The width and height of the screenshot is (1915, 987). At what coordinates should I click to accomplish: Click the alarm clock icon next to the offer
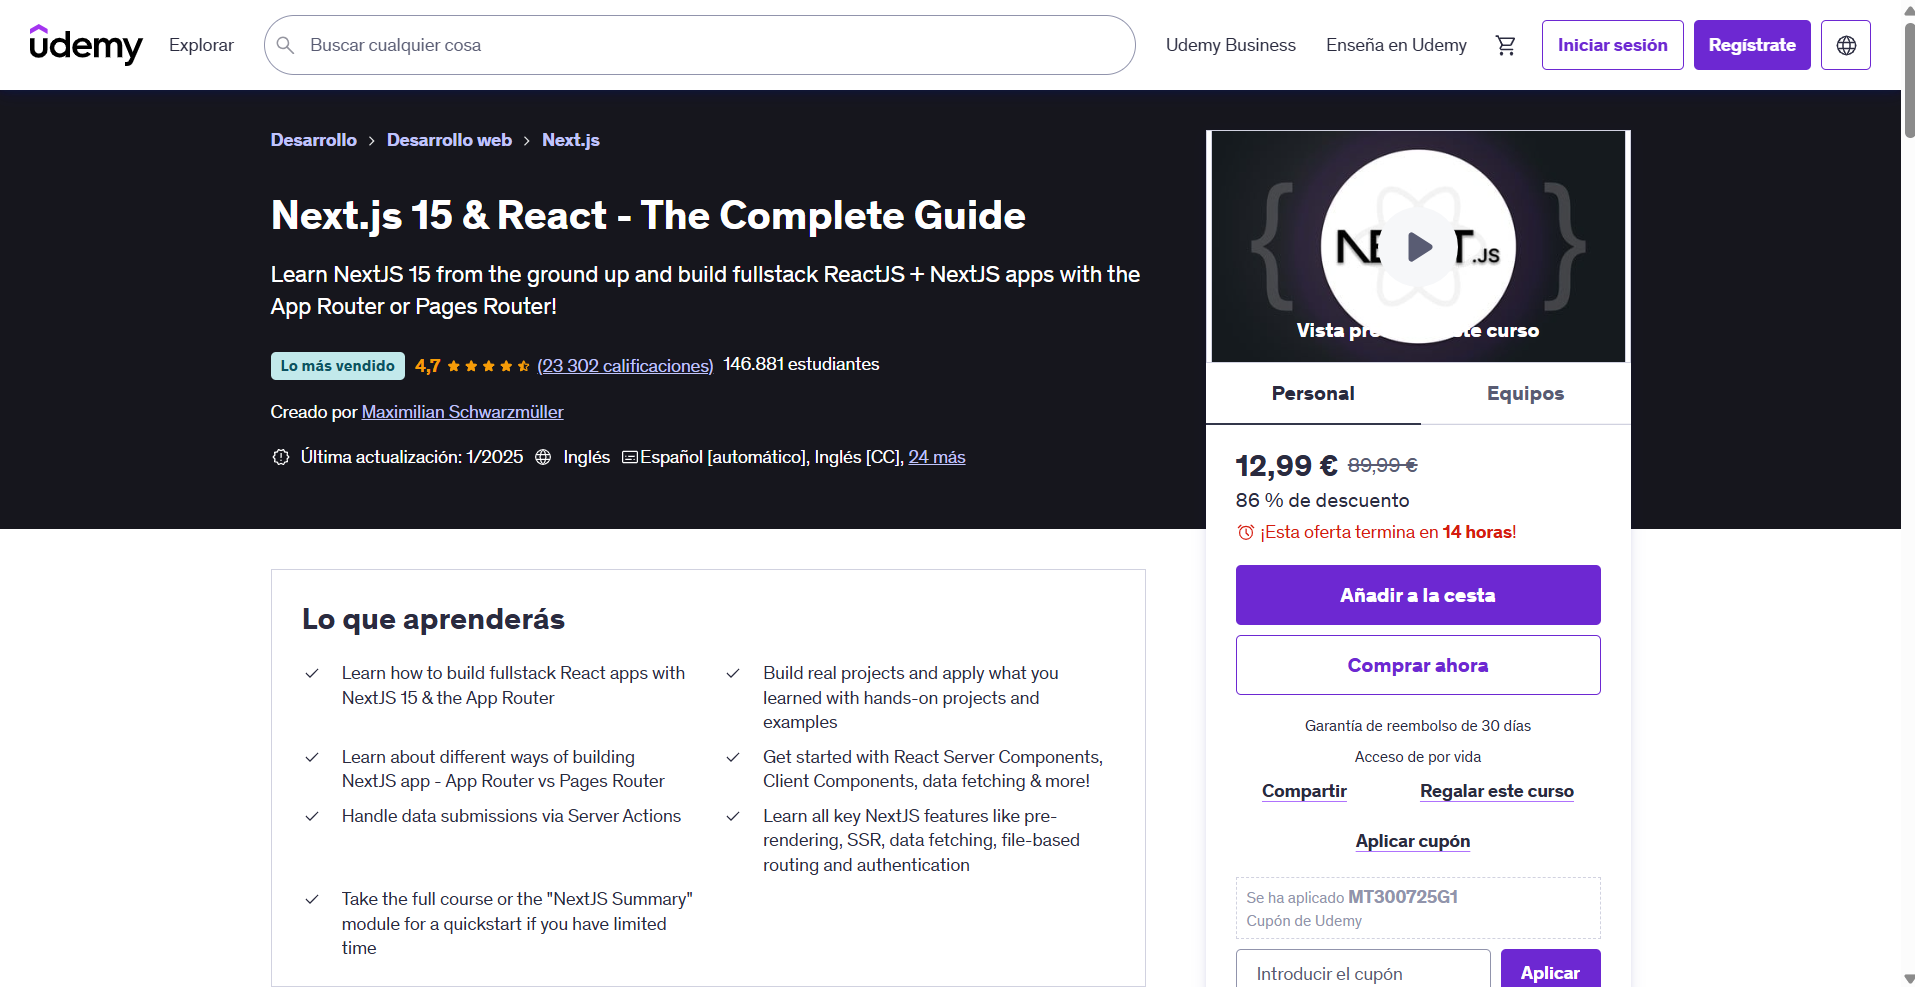tap(1244, 532)
